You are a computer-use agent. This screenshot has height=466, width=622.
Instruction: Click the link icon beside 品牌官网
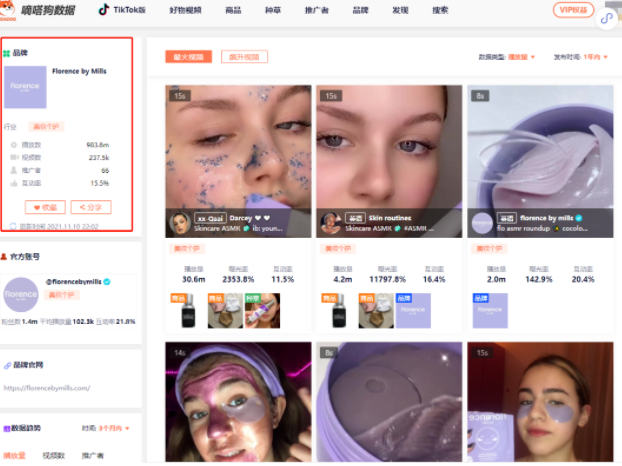[7, 365]
